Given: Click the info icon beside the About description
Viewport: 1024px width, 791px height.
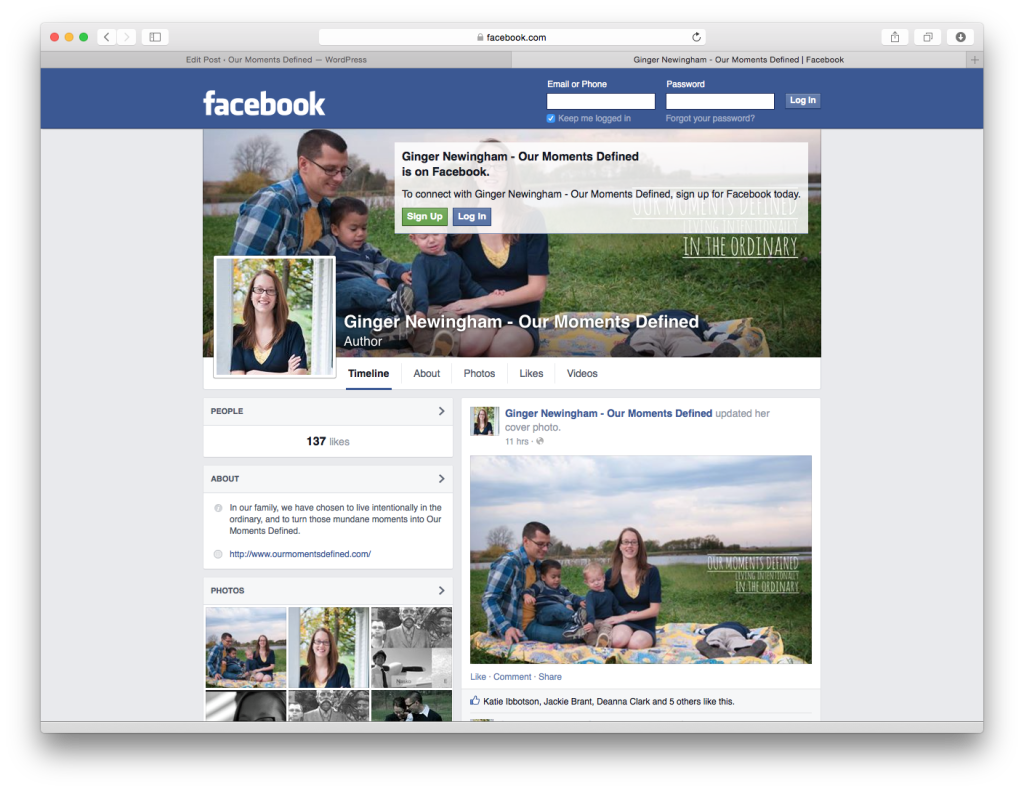Looking at the screenshot, I should (218, 508).
